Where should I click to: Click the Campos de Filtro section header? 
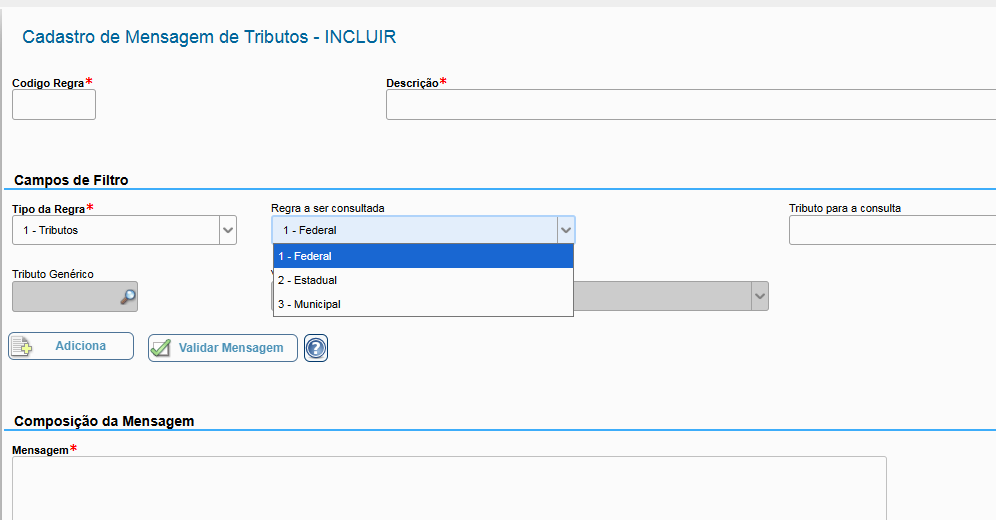point(71,180)
